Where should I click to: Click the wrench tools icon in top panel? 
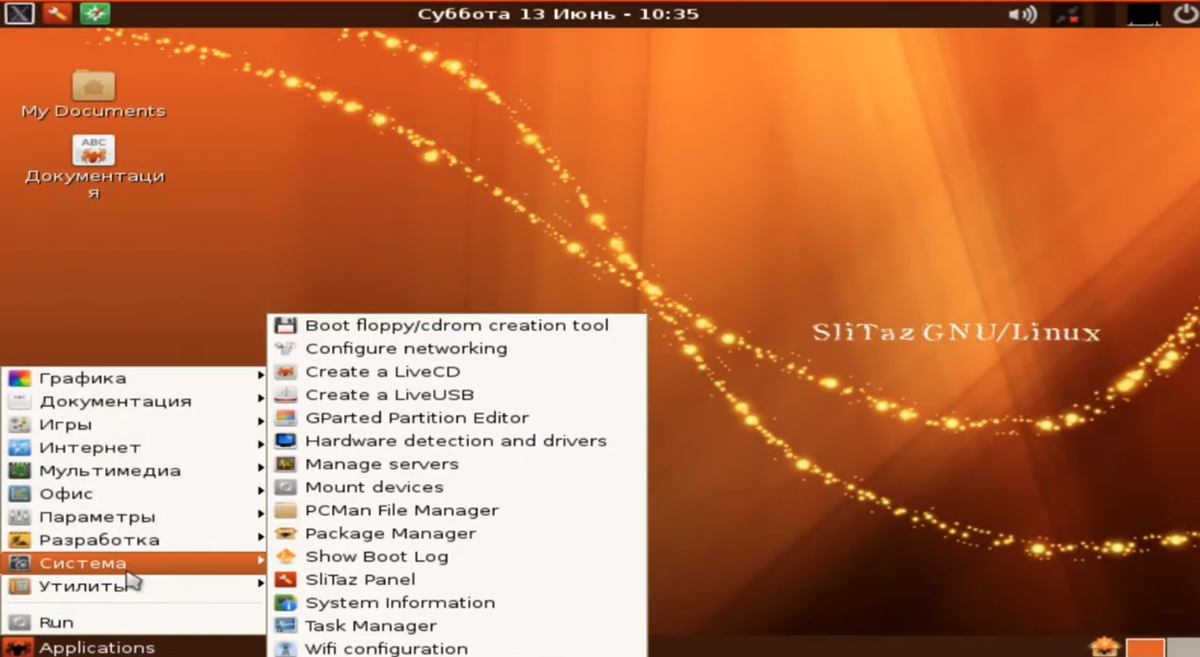pos(57,14)
